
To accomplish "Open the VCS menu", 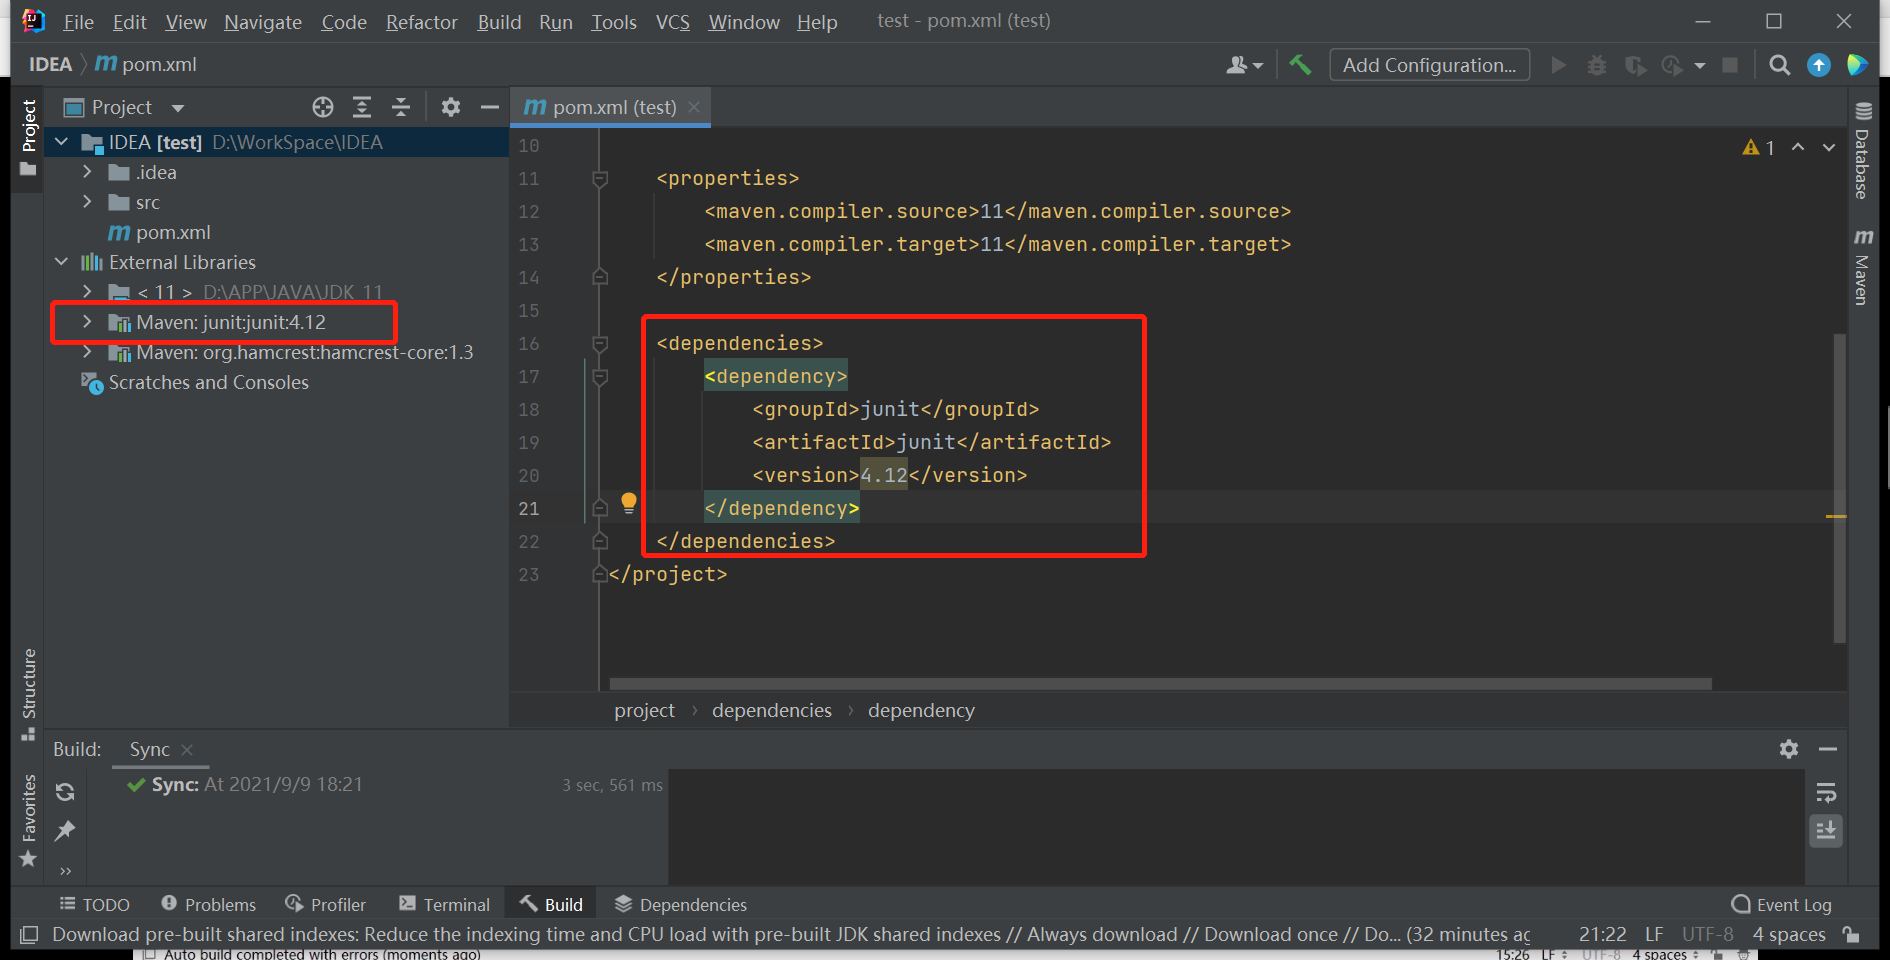I will pyautogui.click(x=673, y=22).
